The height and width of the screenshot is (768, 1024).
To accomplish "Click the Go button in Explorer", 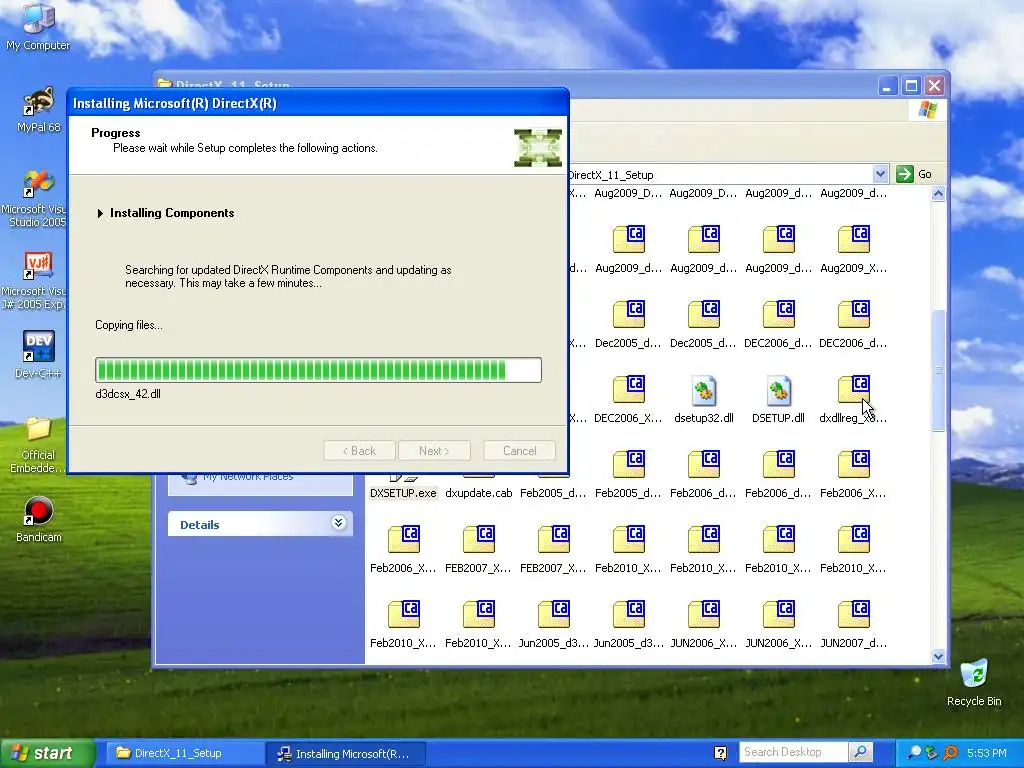I will click(915, 174).
